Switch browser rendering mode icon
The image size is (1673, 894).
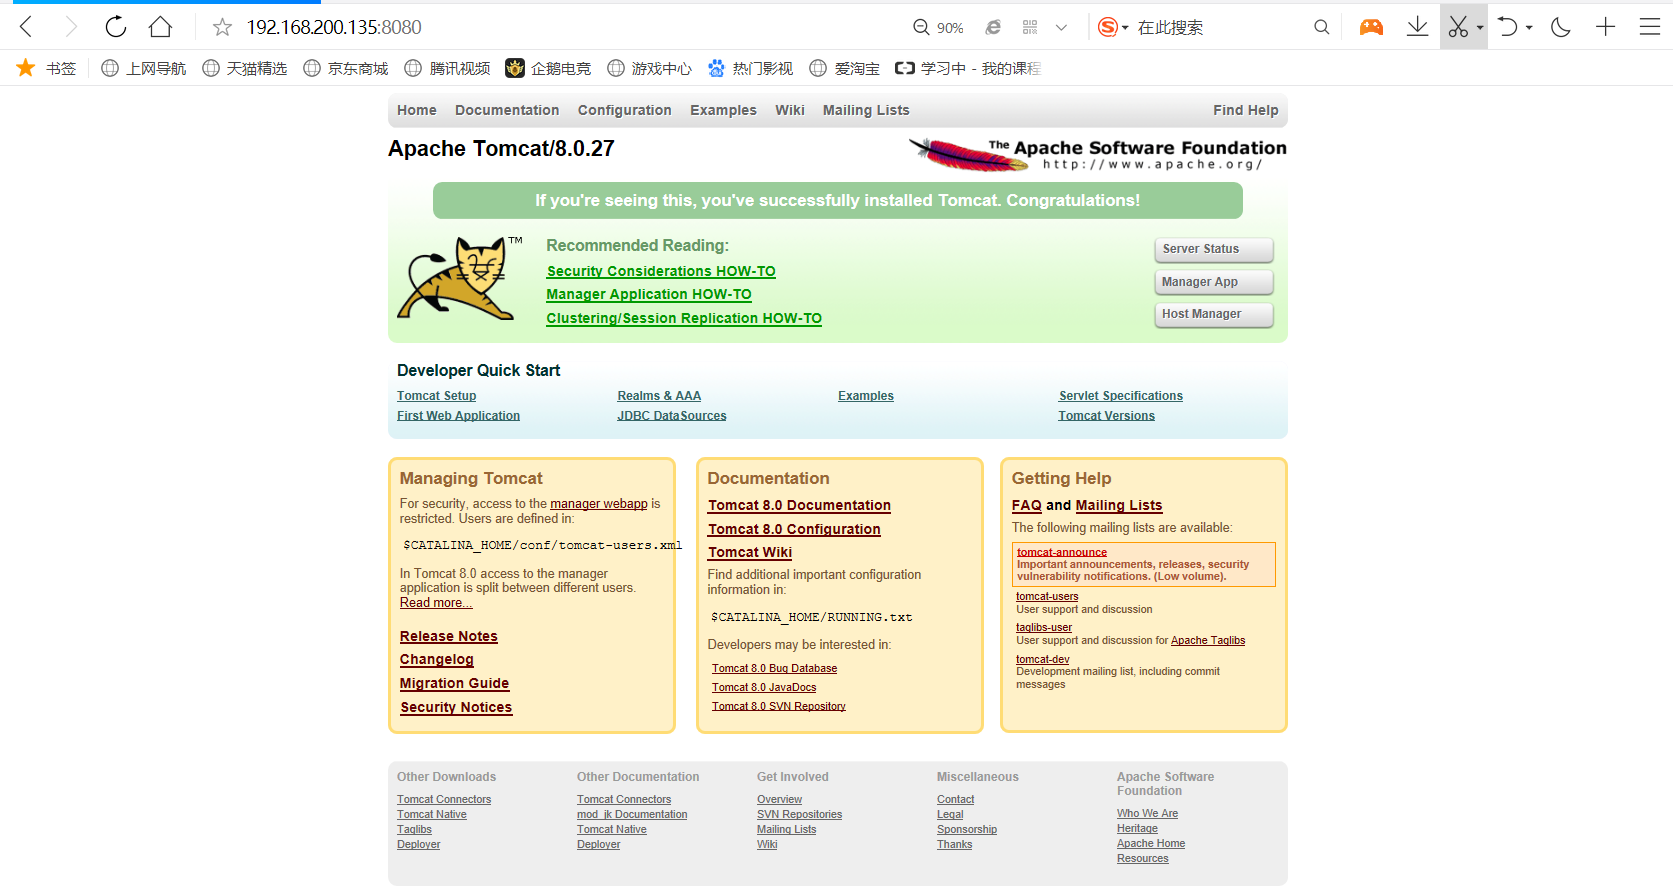pyautogui.click(x=993, y=27)
